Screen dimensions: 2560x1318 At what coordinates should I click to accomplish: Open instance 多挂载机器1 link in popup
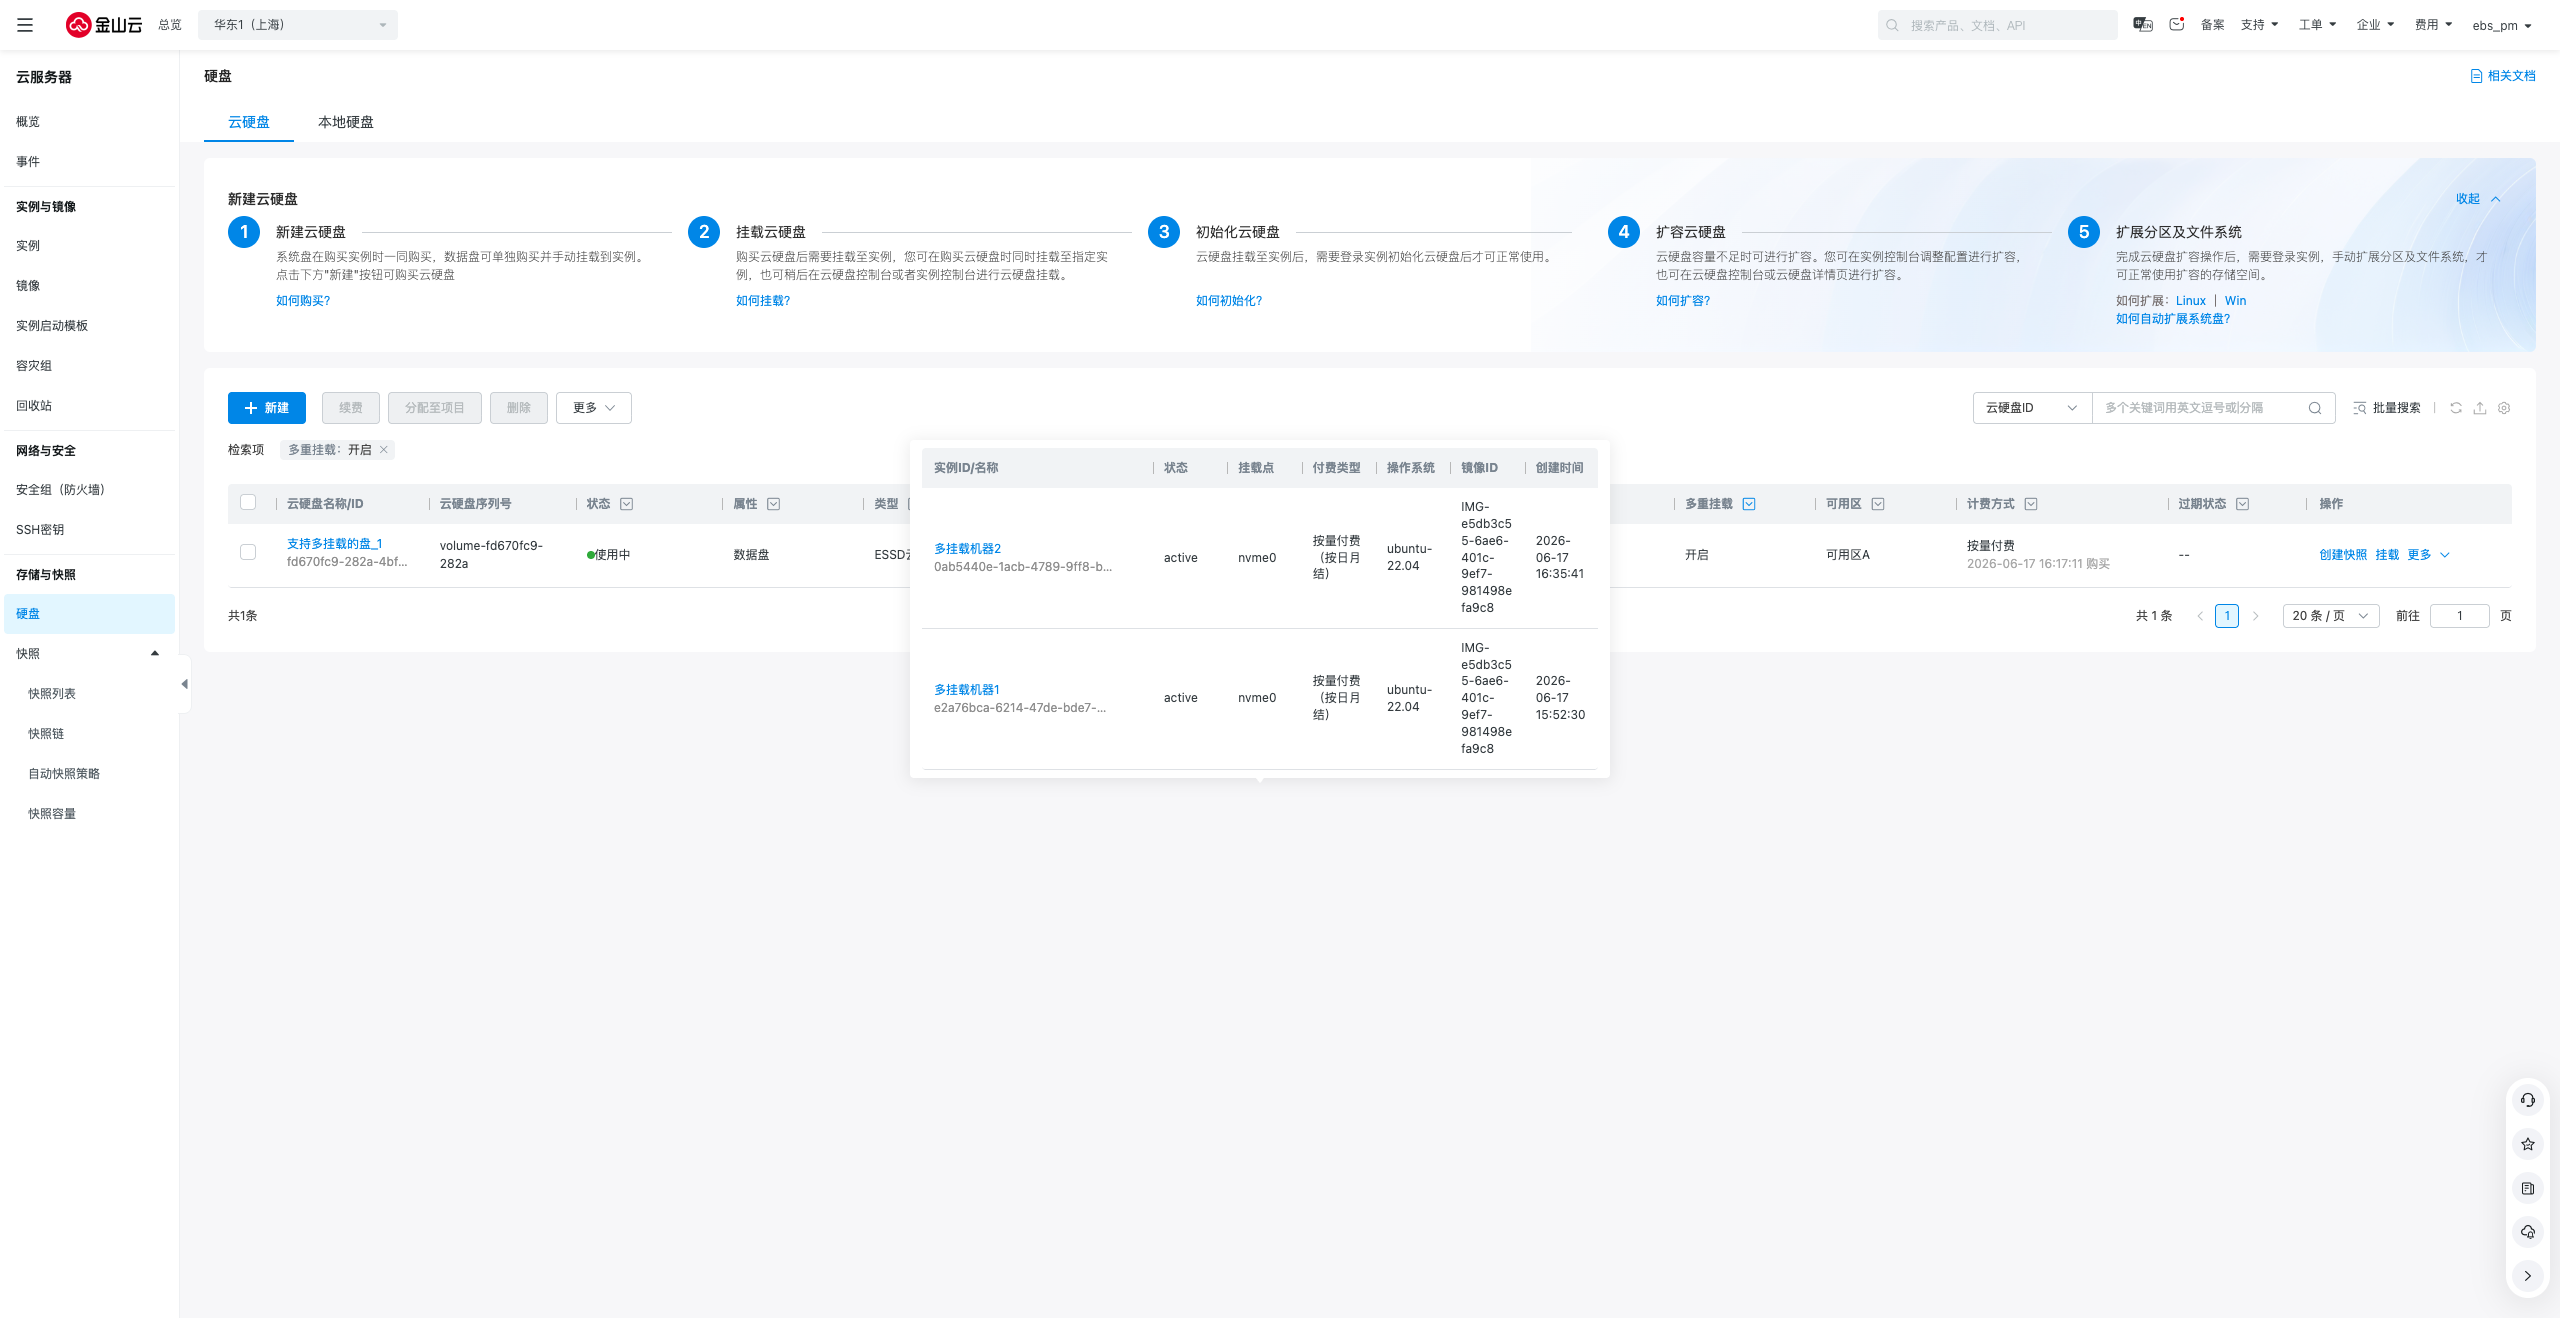click(966, 690)
